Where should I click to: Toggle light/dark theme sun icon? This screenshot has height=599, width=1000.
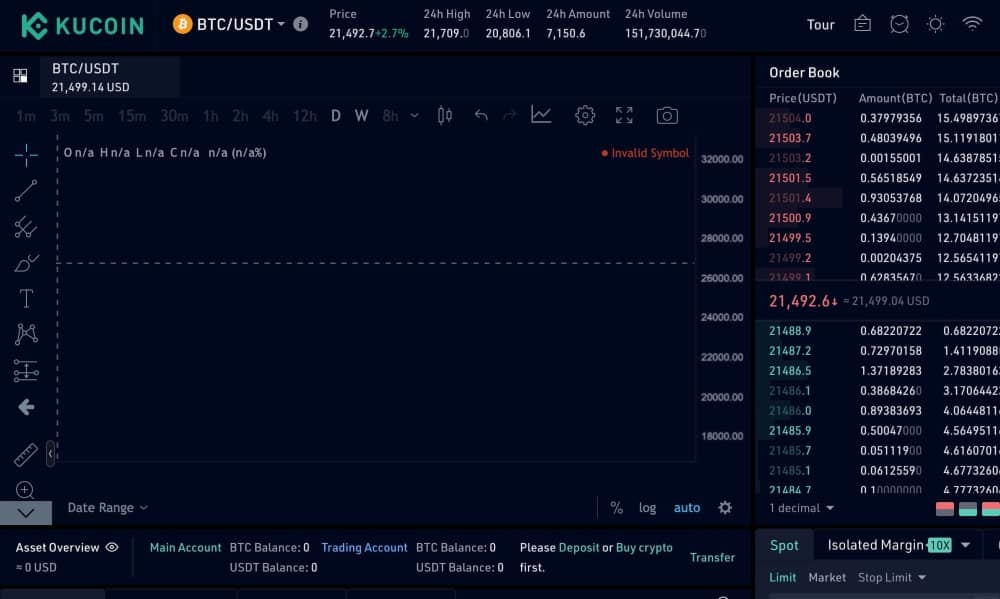936,24
